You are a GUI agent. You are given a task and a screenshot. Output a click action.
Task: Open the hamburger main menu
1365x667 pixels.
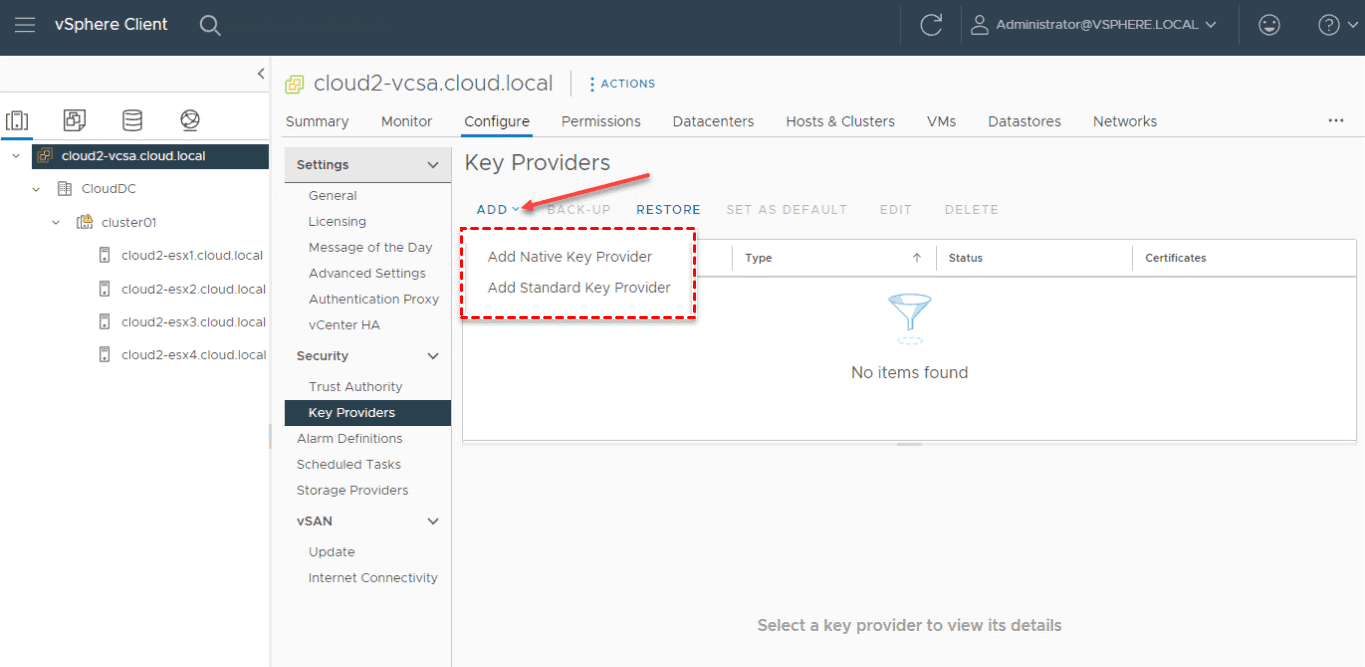(25, 24)
